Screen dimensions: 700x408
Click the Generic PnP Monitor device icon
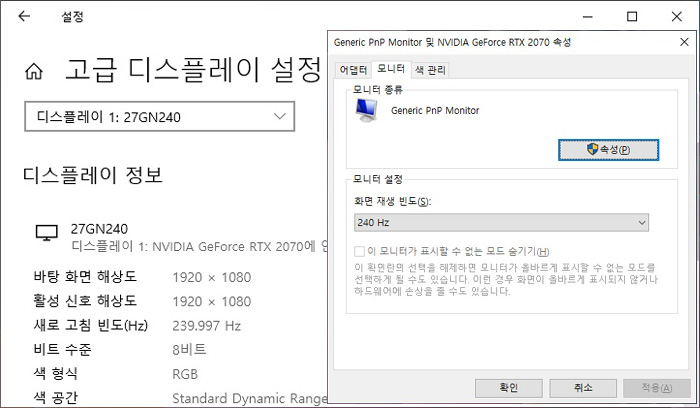[x=366, y=111]
